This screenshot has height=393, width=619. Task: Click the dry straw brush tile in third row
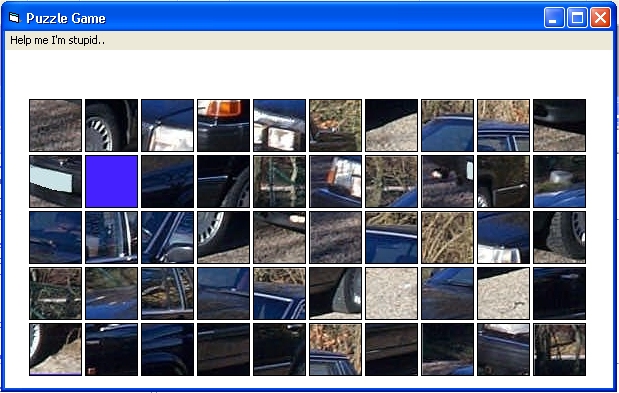click(x=447, y=238)
